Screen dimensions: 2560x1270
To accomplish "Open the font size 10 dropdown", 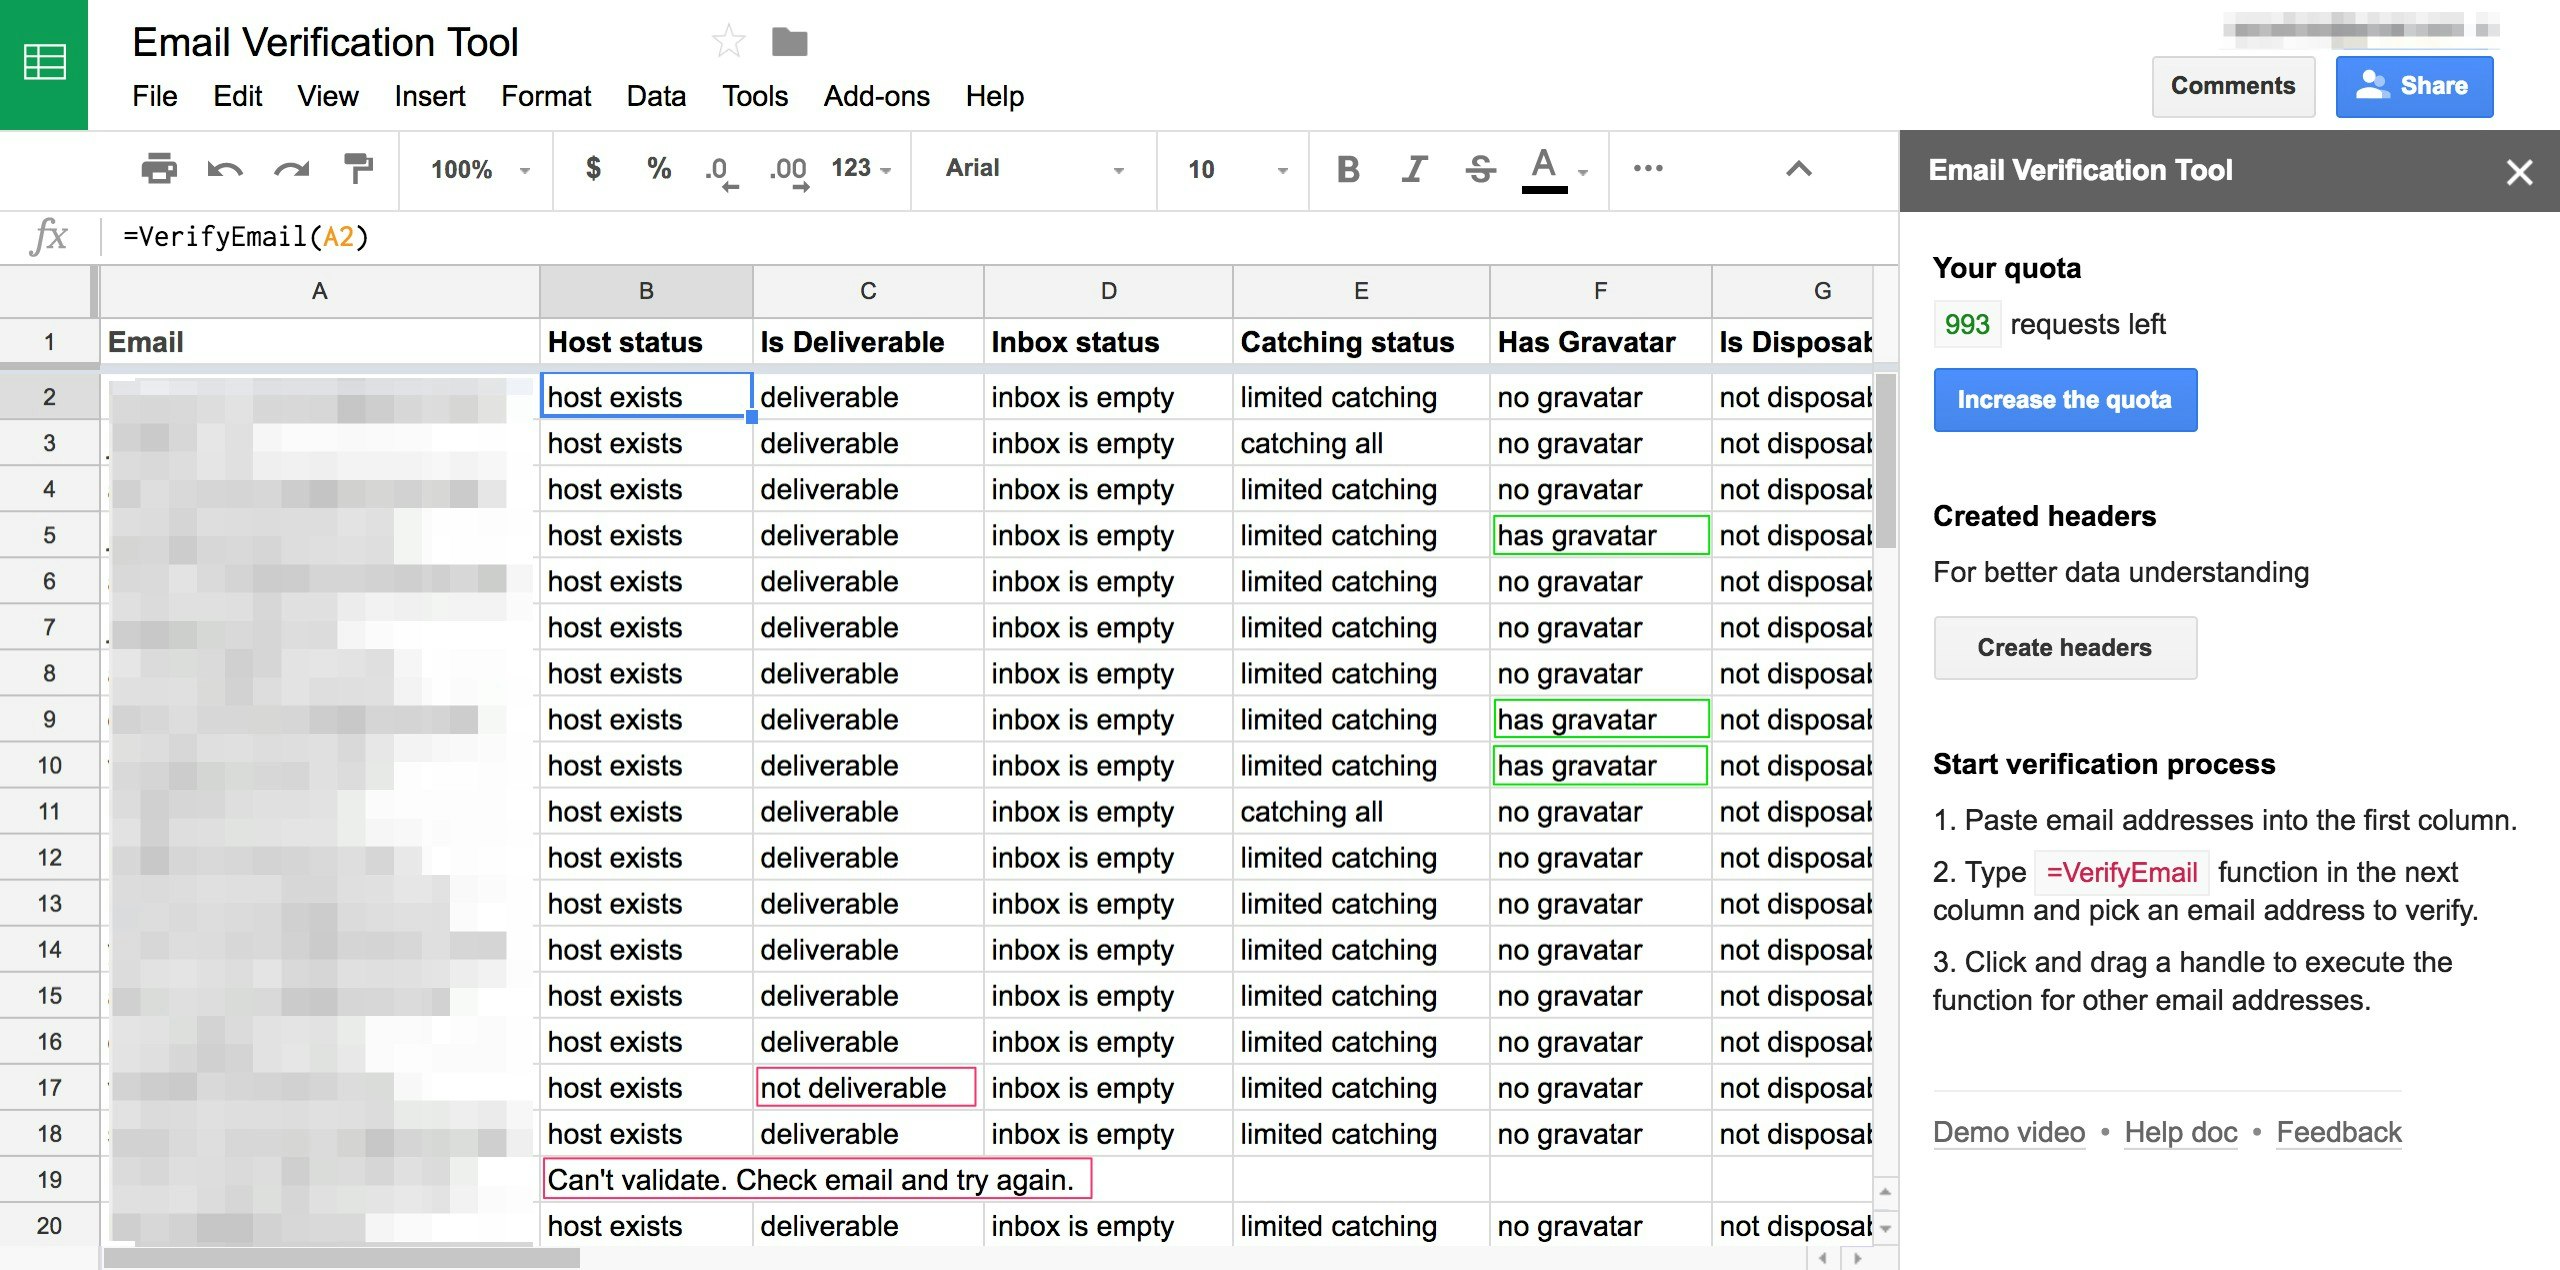I will [x=1237, y=169].
